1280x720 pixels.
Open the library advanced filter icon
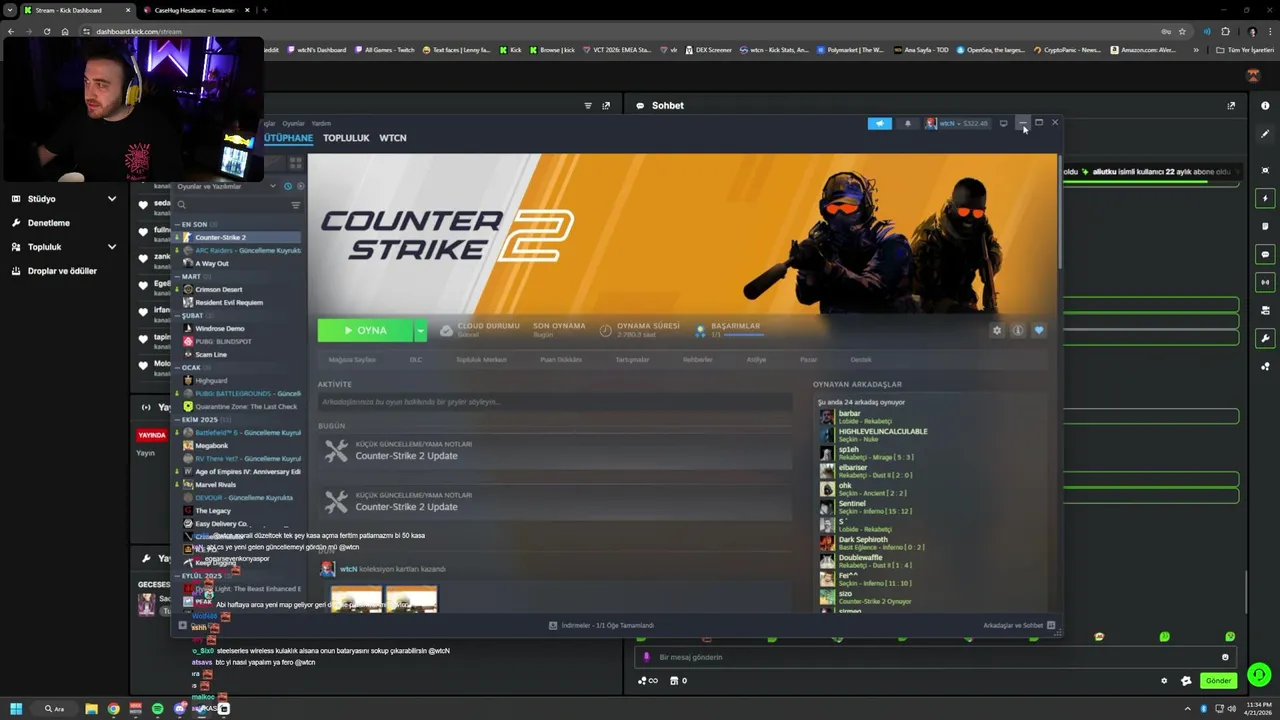click(x=296, y=205)
